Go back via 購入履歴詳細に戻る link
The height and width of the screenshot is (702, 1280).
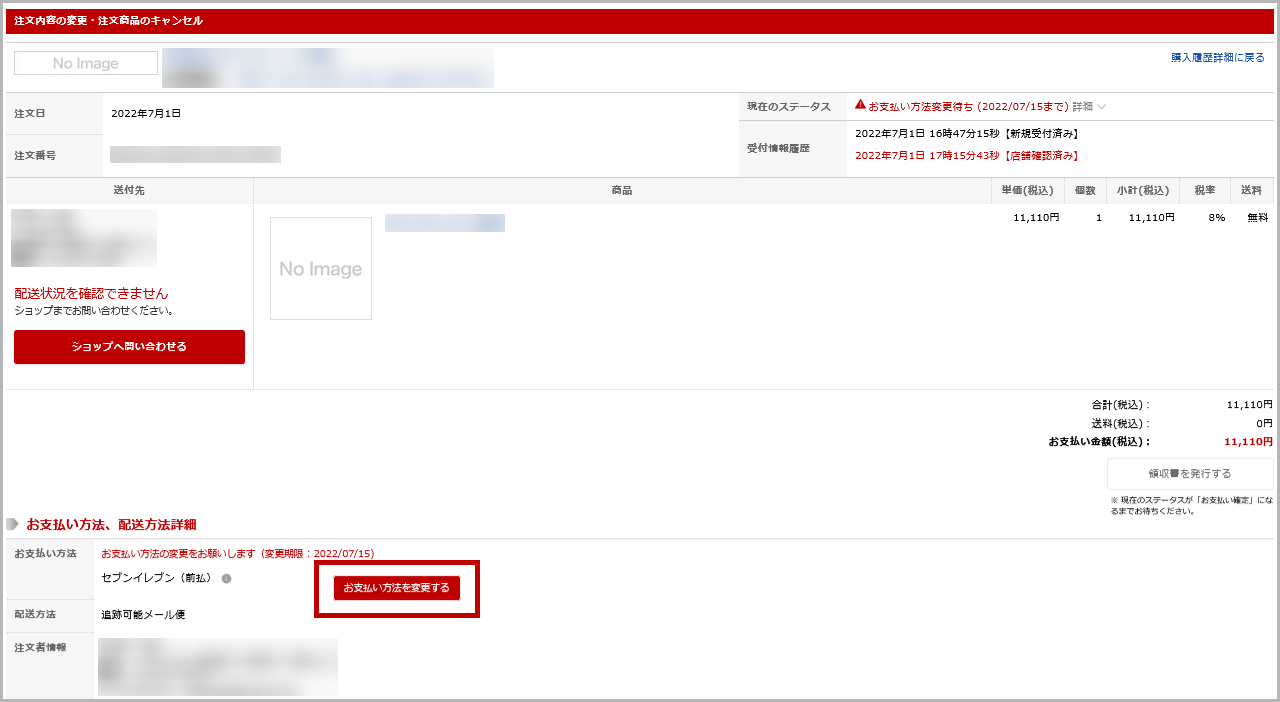coord(1217,58)
